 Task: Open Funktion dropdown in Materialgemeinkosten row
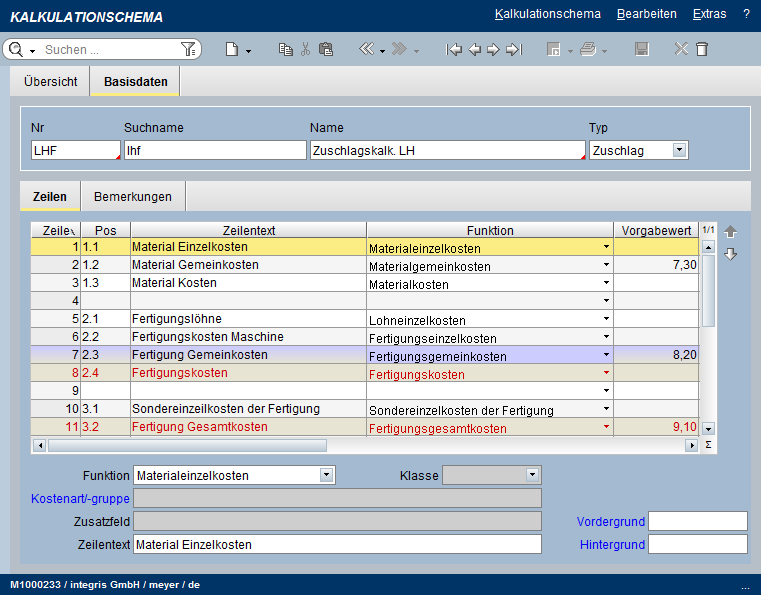[606, 264]
